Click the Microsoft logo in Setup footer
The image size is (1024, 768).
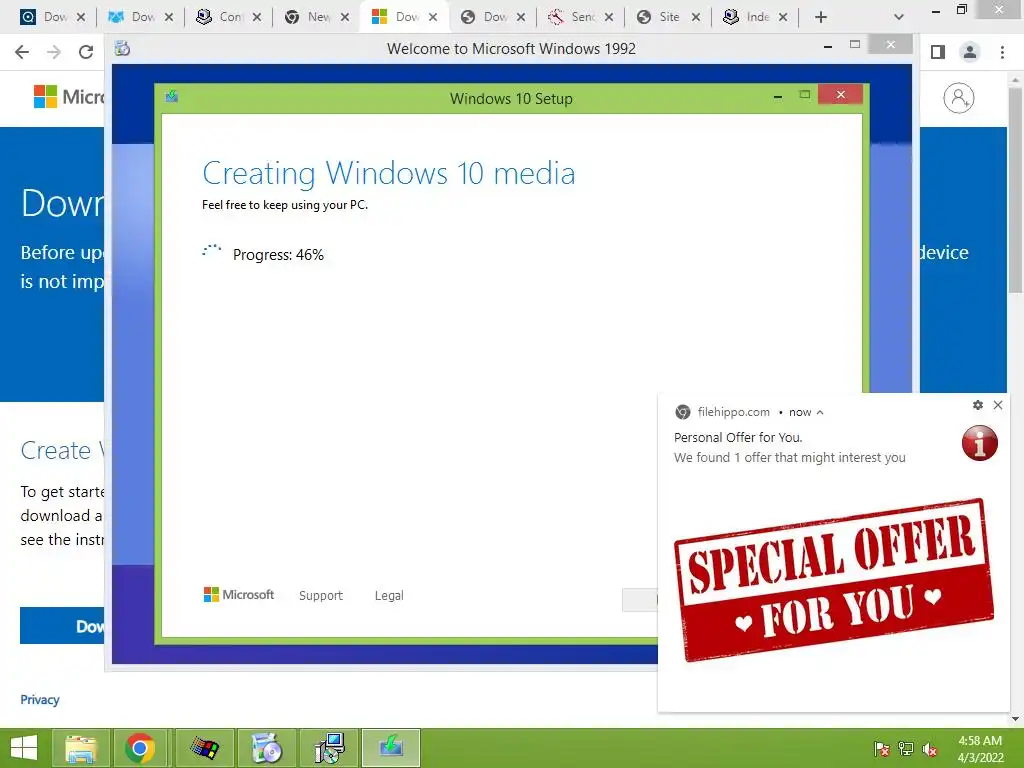239,595
